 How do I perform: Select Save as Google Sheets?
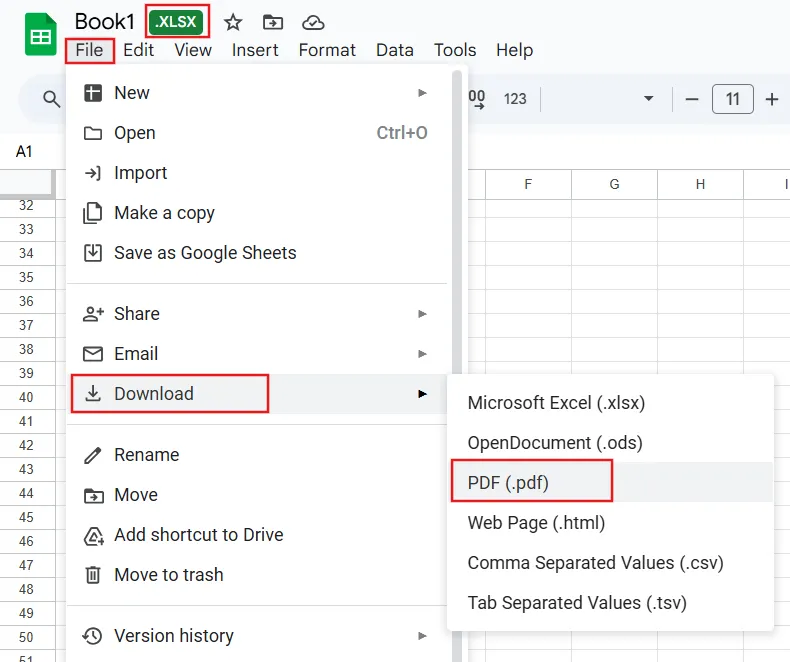pyautogui.click(x=256, y=253)
